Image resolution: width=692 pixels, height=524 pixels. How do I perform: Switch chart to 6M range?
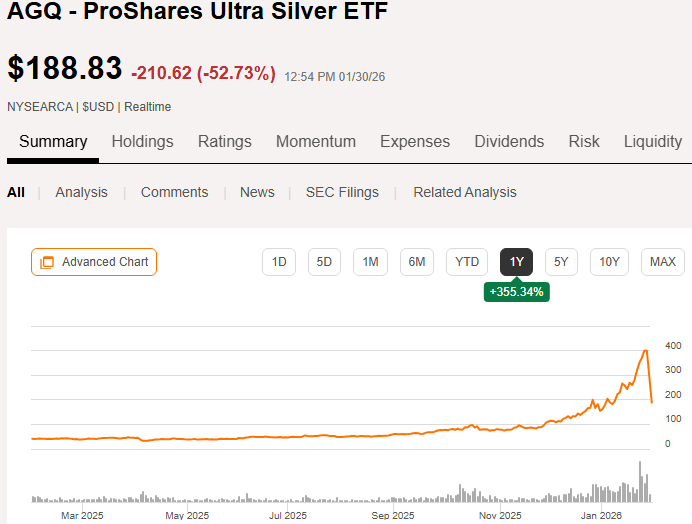[417, 262]
